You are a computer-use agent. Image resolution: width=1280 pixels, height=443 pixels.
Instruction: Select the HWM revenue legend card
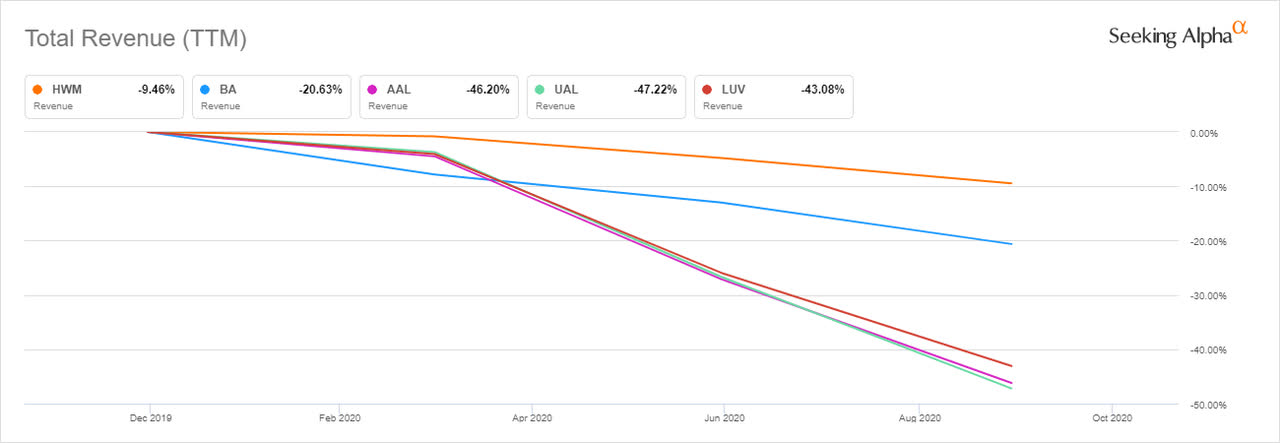(103, 97)
